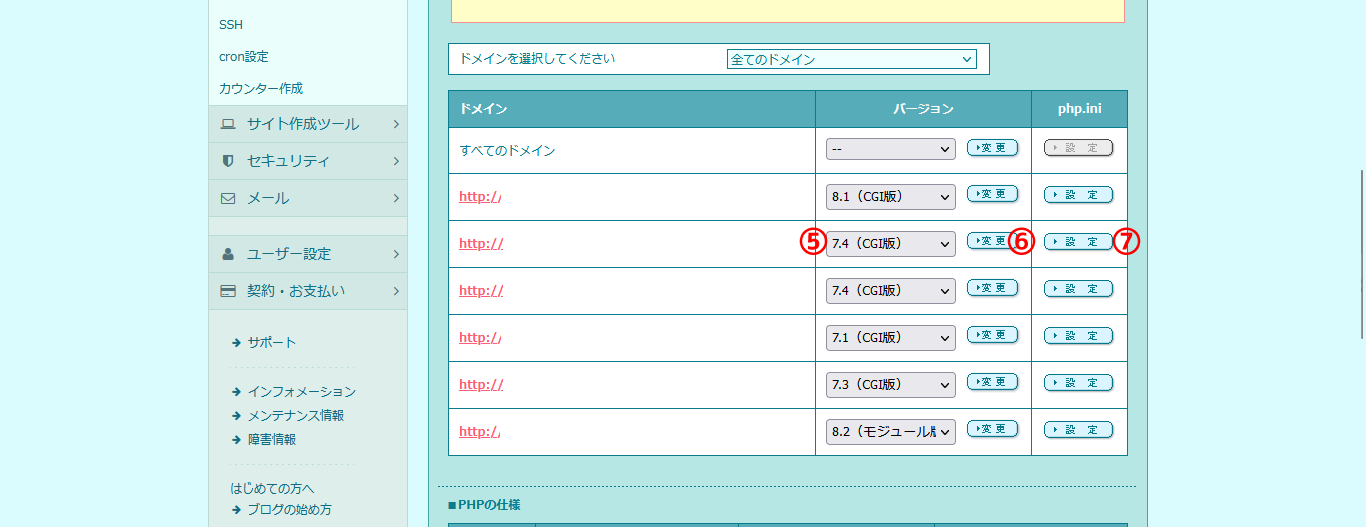The height and width of the screenshot is (527, 1366).
Task: Click the credit card icon beside 契約・お支払い
Action: [x=228, y=291]
